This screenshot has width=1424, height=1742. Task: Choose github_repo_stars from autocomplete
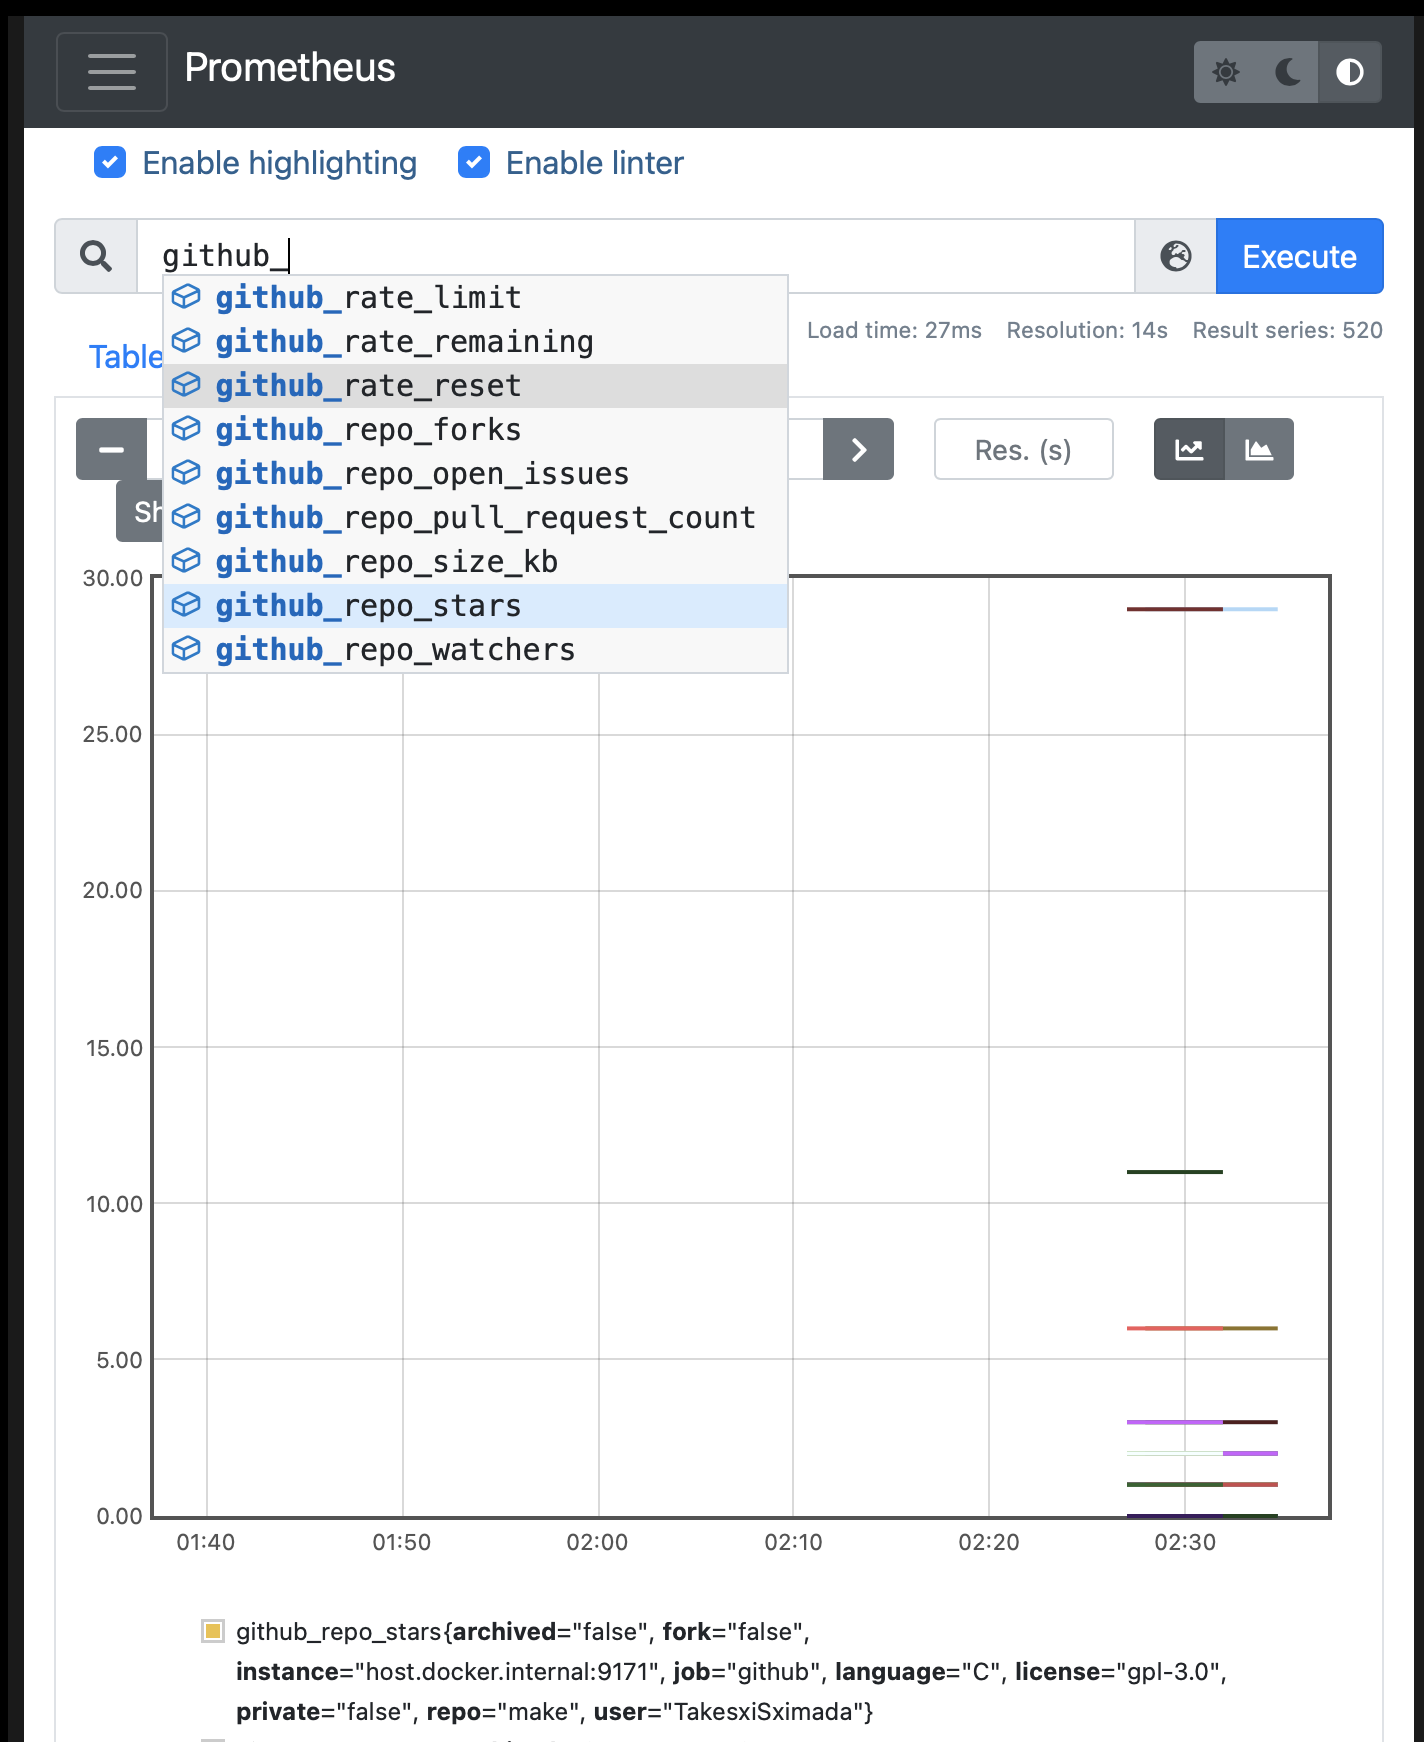pos(475,606)
